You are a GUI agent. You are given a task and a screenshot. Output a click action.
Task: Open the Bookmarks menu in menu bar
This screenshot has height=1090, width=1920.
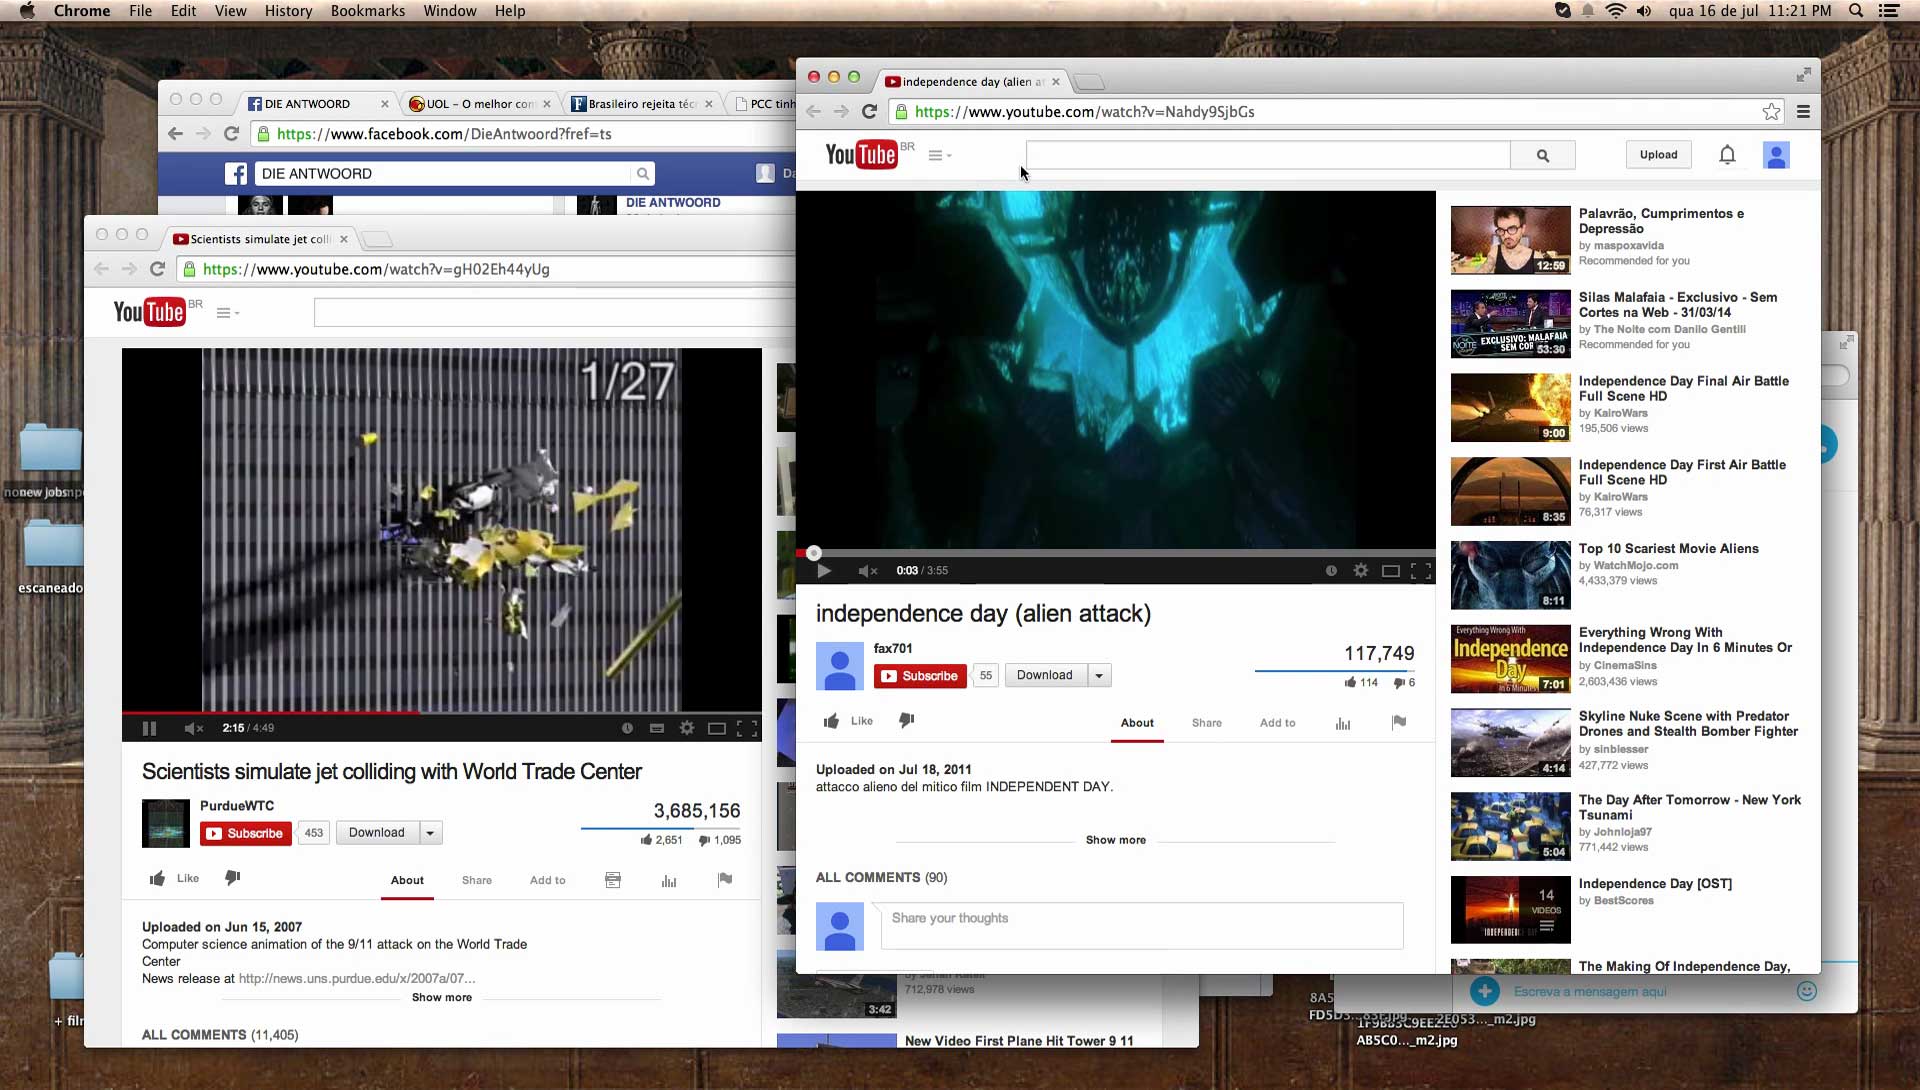[367, 11]
